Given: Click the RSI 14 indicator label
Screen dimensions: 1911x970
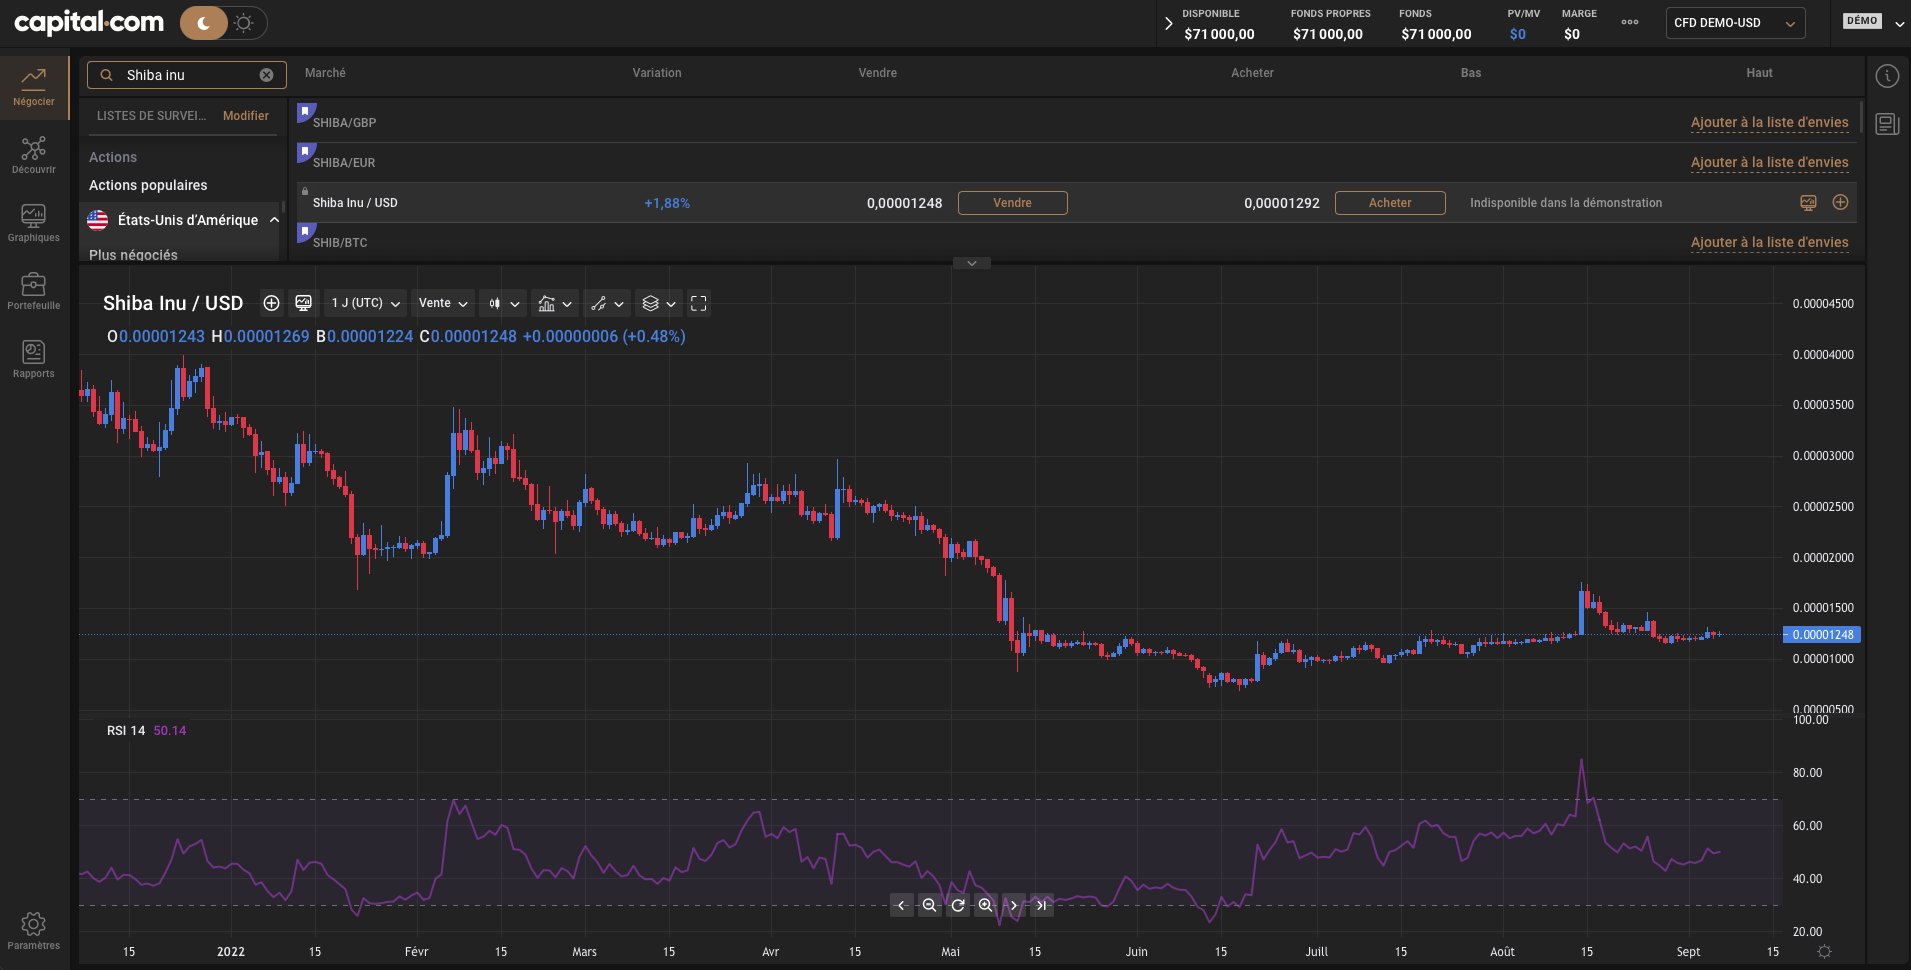Looking at the screenshot, I should (x=126, y=731).
